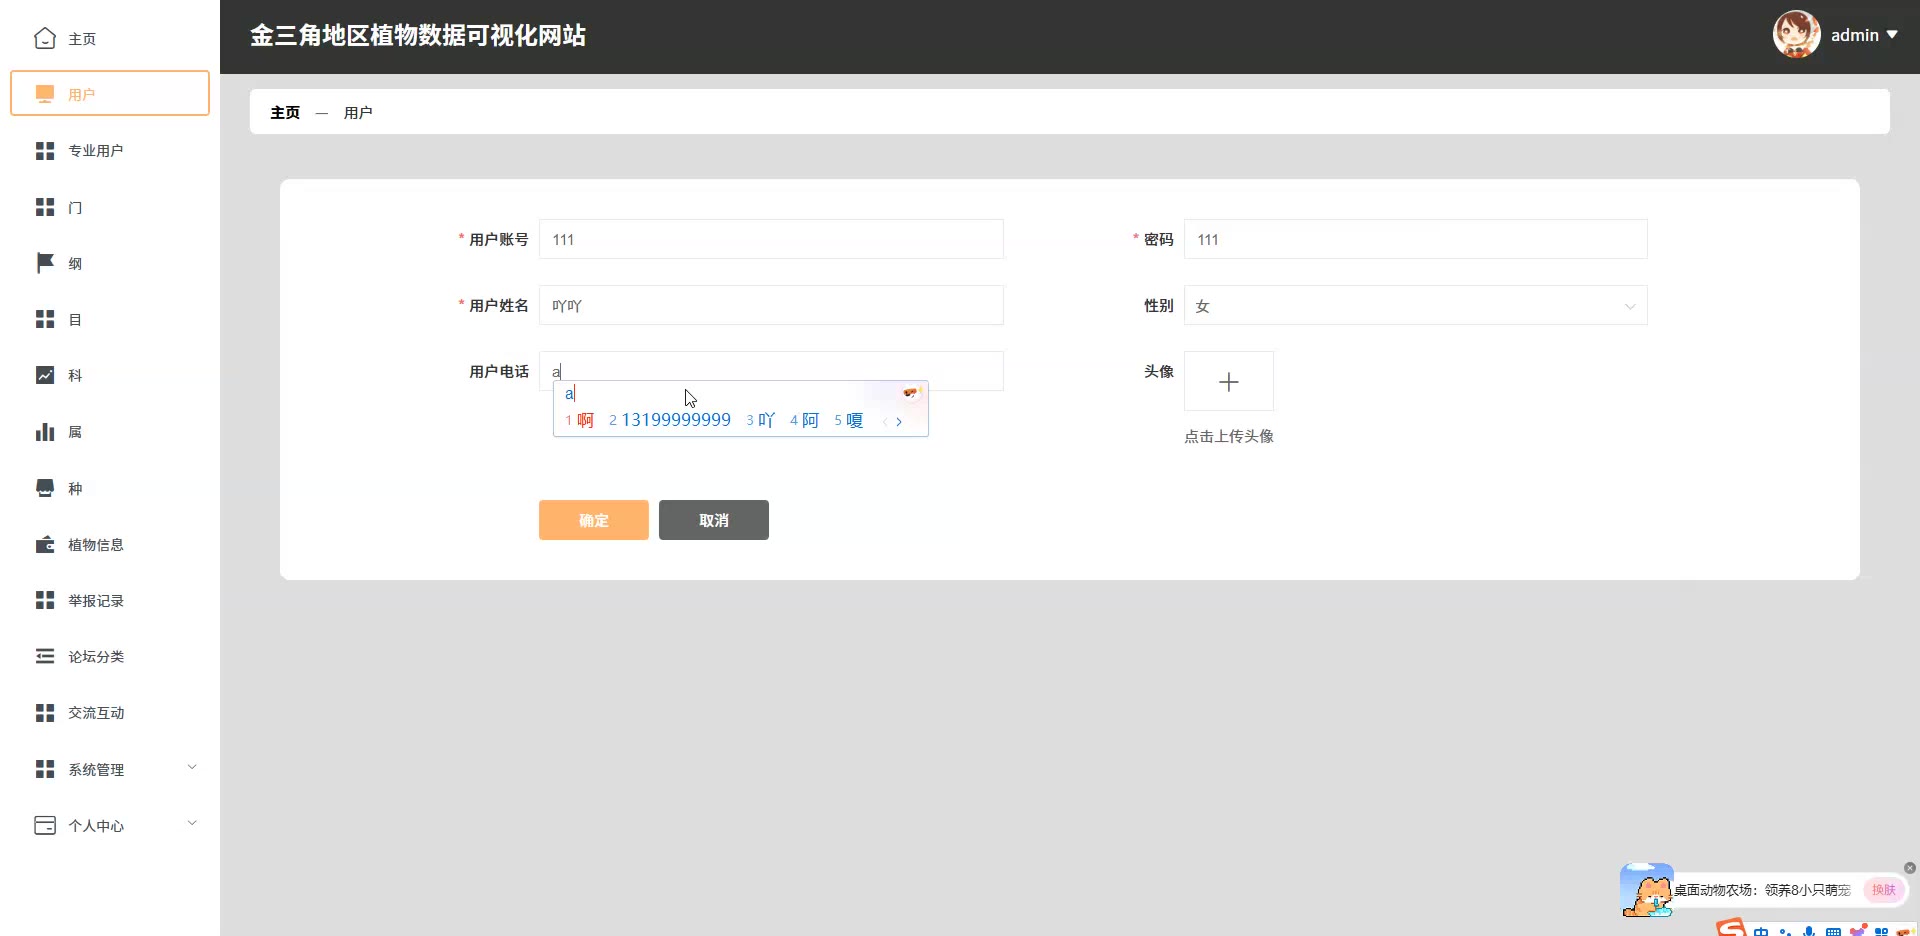Select IME candidate 5 嗄
Image resolution: width=1920 pixels, height=936 pixels.
pyautogui.click(x=849, y=420)
